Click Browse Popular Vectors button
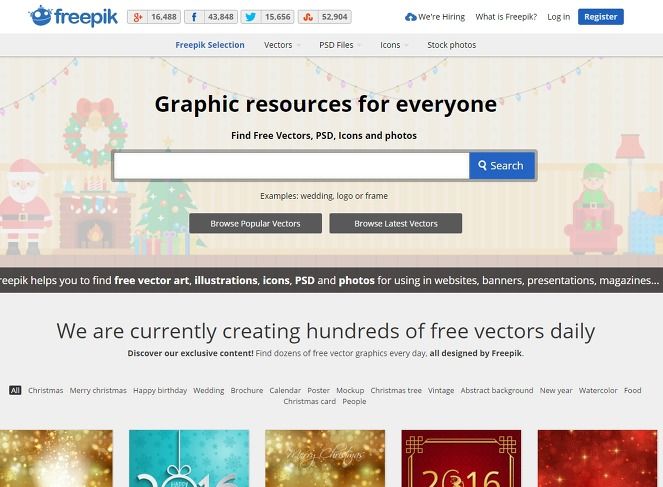This screenshot has width=663, height=487. point(255,223)
